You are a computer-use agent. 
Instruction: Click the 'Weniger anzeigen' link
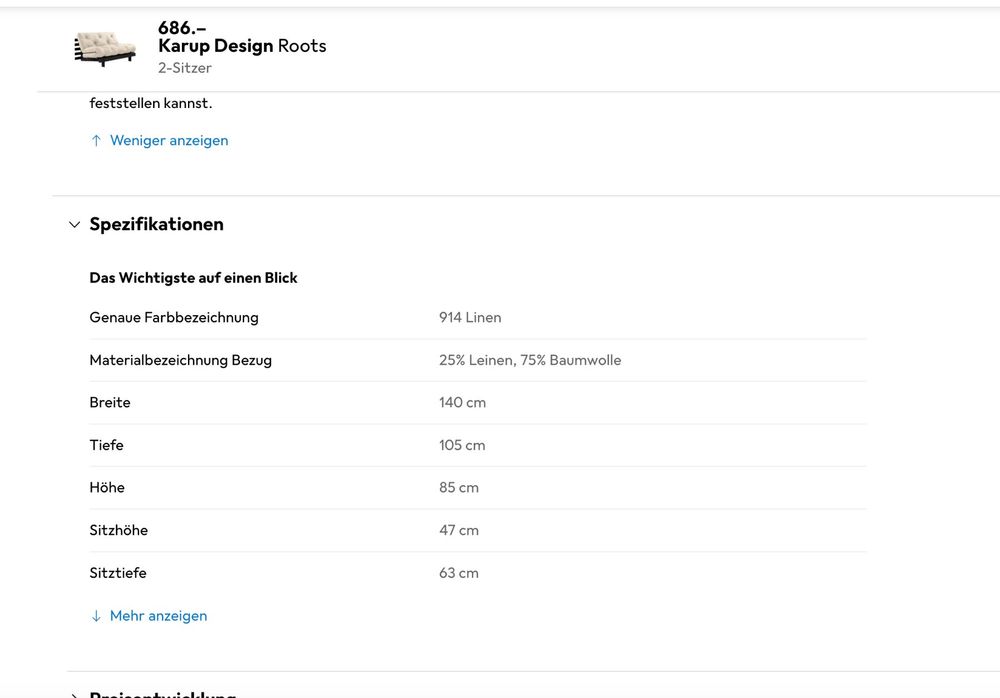click(169, 140)
